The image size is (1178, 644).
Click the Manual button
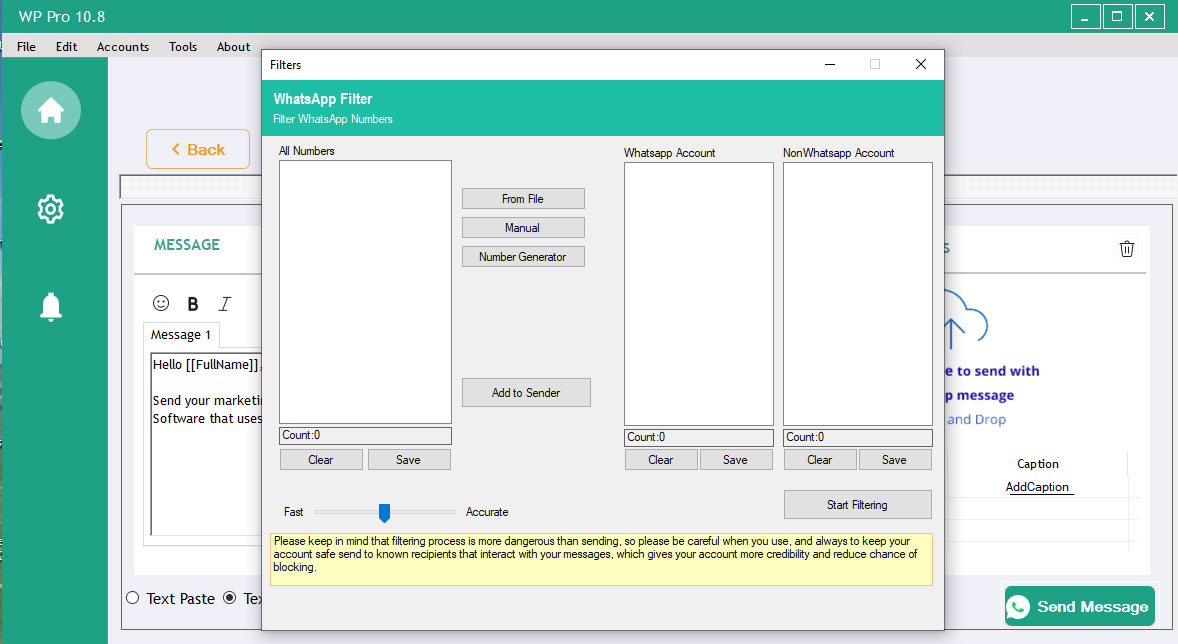click(x=523, y=228)
